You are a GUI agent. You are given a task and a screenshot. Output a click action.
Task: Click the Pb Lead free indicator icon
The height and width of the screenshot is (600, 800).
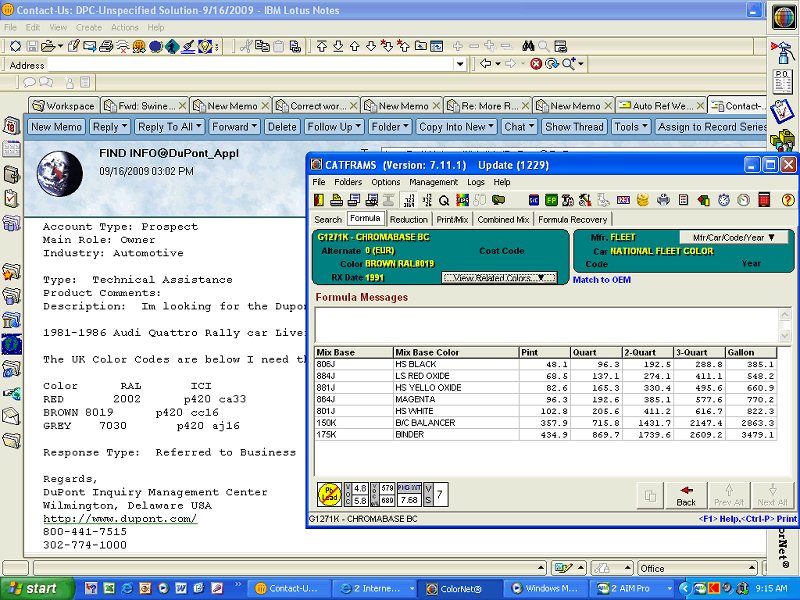pos(329,494)
